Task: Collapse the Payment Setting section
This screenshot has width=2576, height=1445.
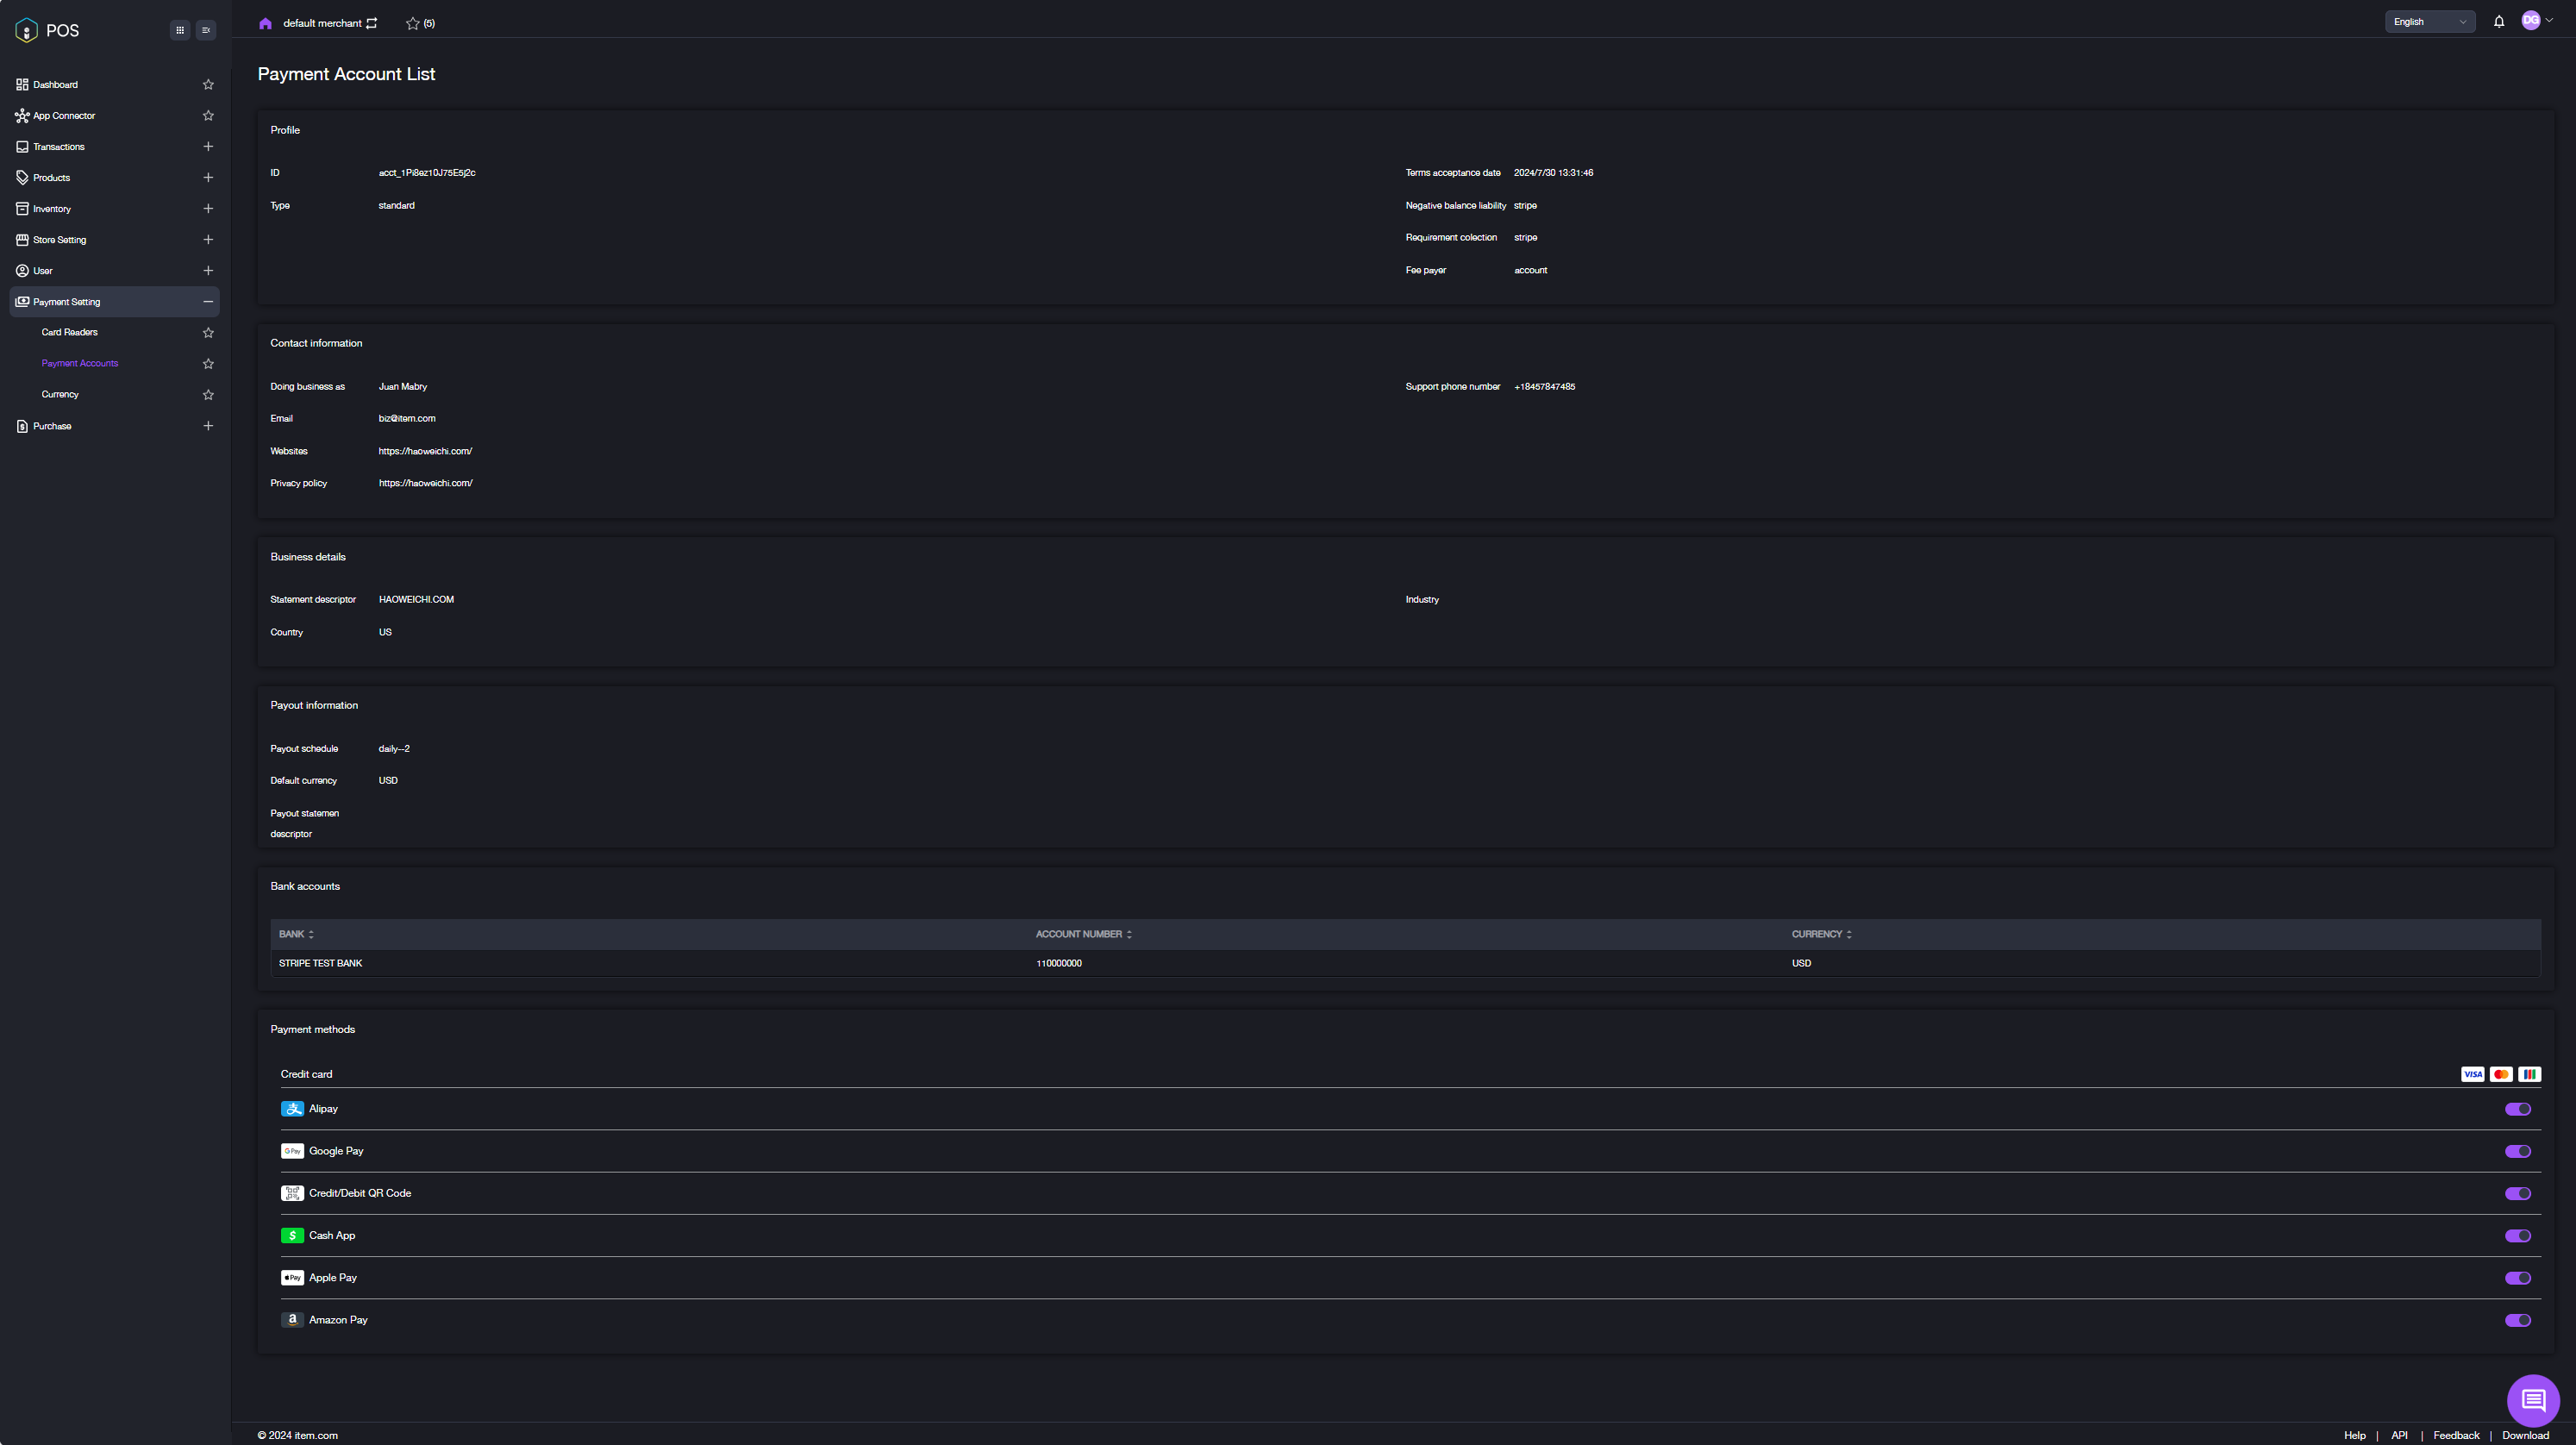Action: (x=208, y=302)
